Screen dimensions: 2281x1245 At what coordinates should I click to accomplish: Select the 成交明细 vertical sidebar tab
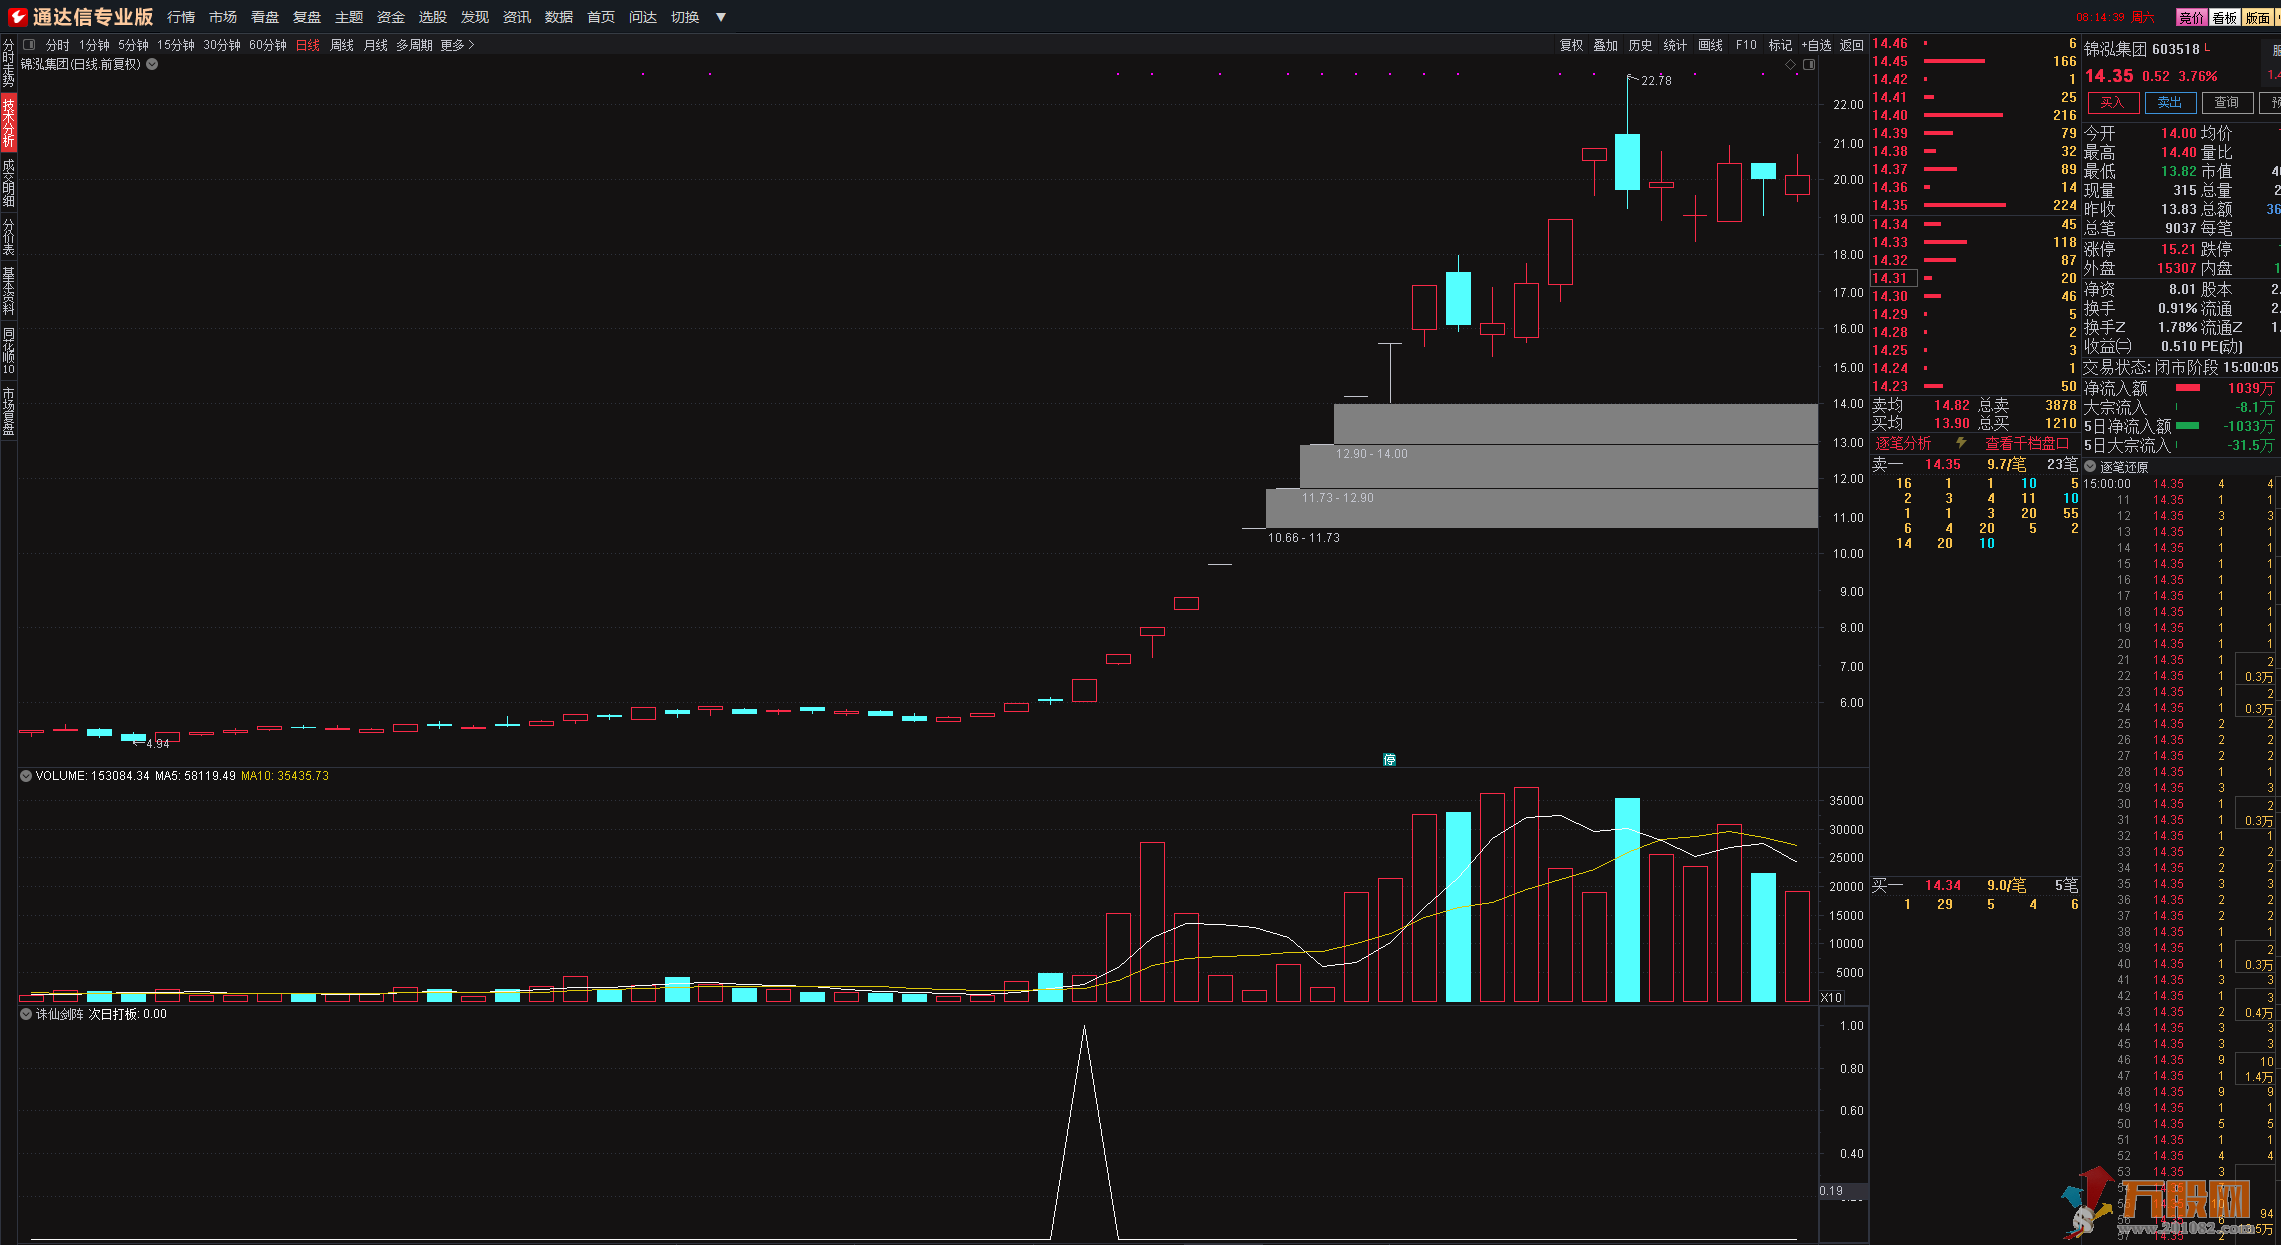coord(9,182)
